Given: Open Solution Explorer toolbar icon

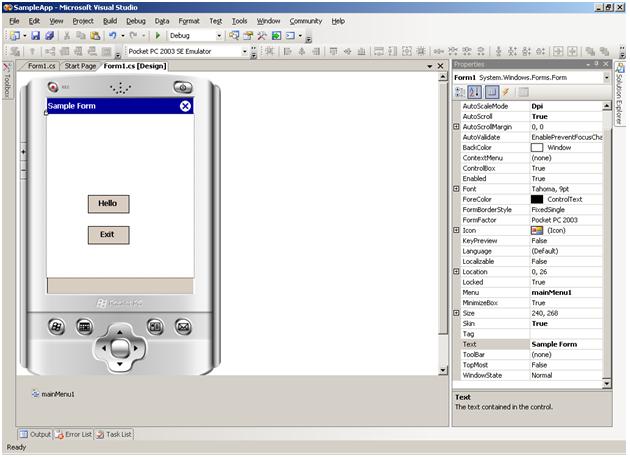Looking at the screenshot, I should click(x=234, y=36).
